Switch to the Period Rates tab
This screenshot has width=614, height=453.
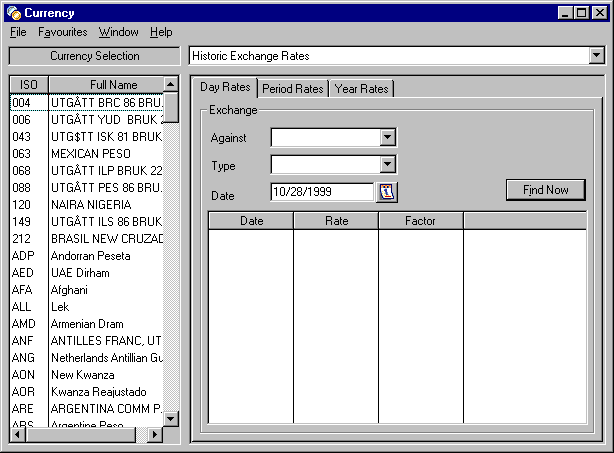point(292,89)
